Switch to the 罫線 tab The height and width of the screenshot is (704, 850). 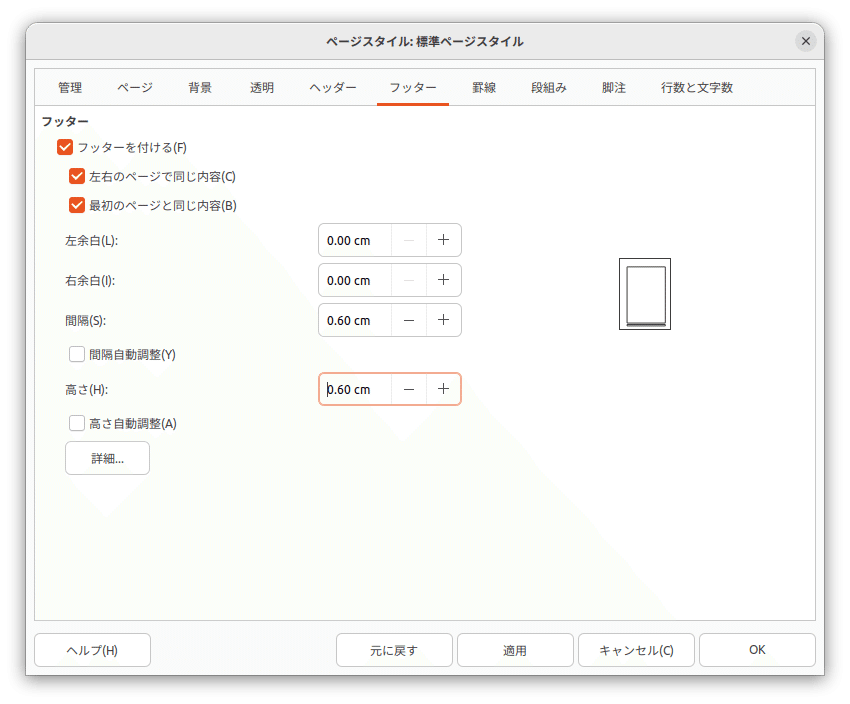tap(484, 88)
